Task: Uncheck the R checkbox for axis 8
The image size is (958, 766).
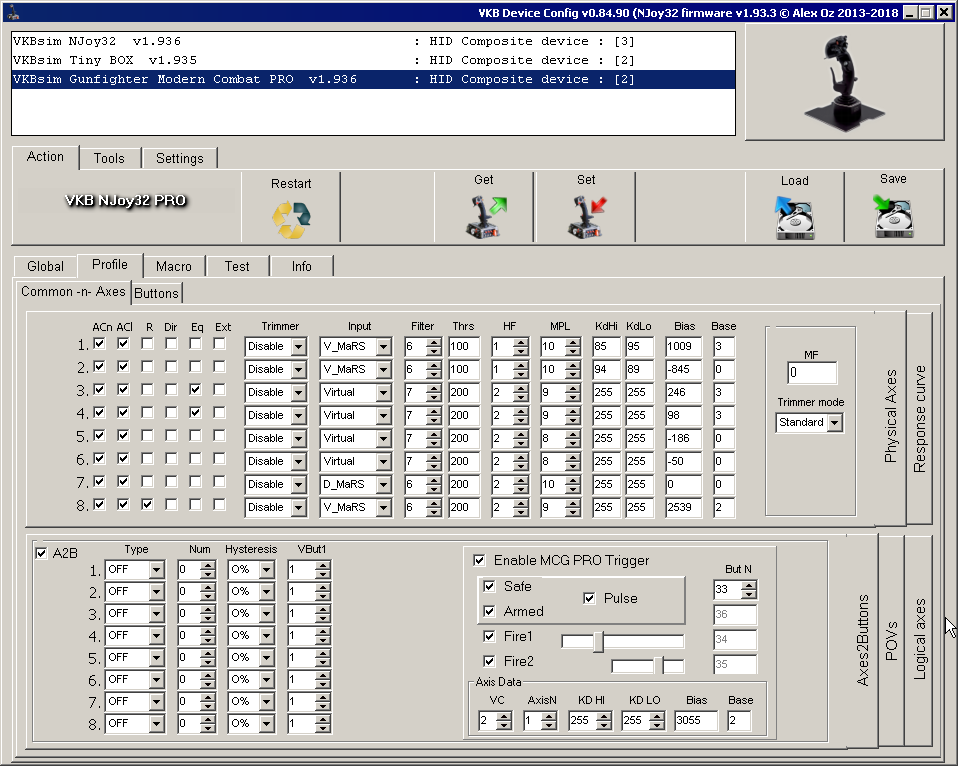Action: coord(147,505)
